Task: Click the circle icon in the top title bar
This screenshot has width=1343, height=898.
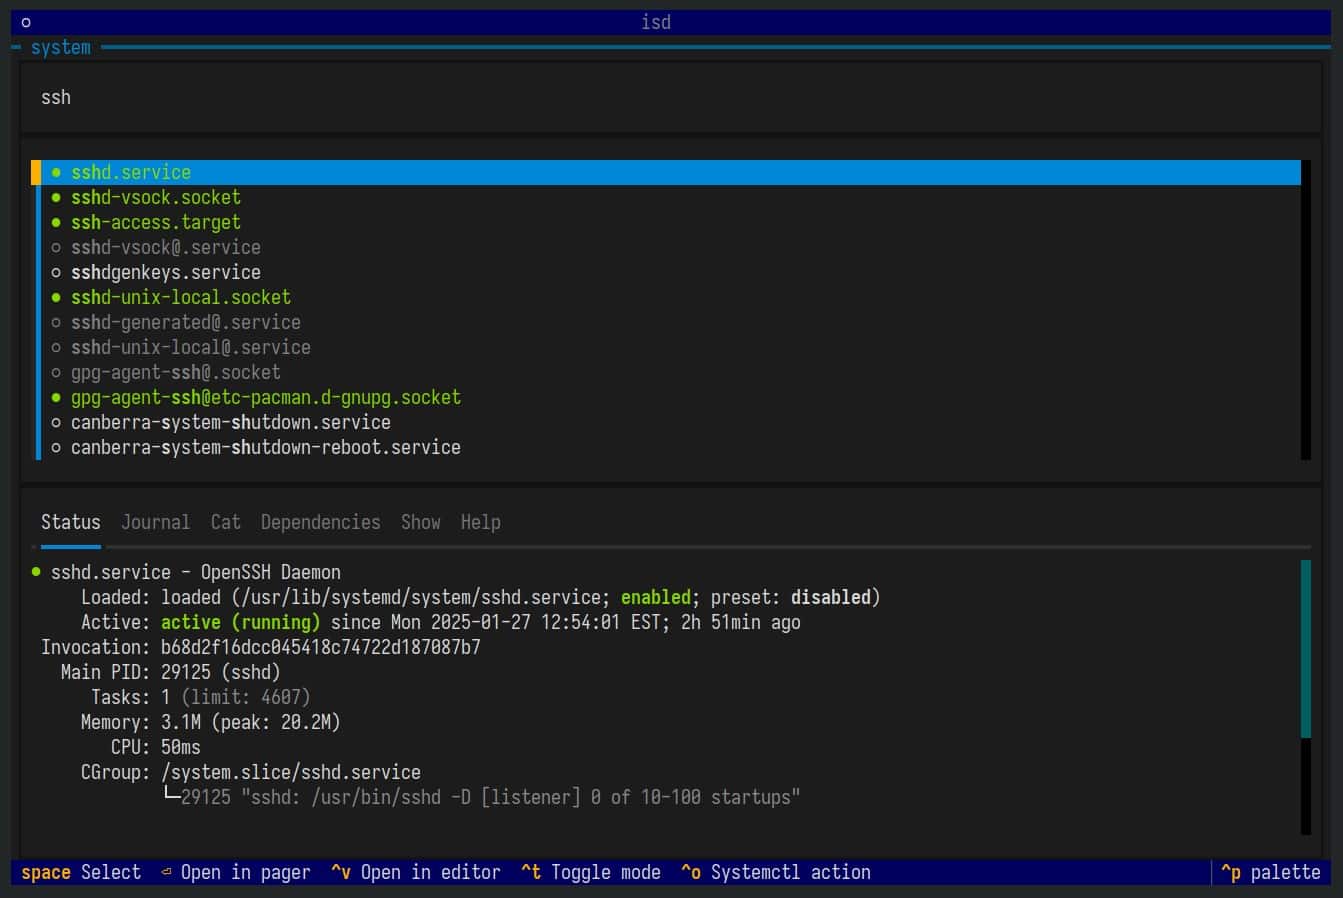Action: [x=25, y=21]
